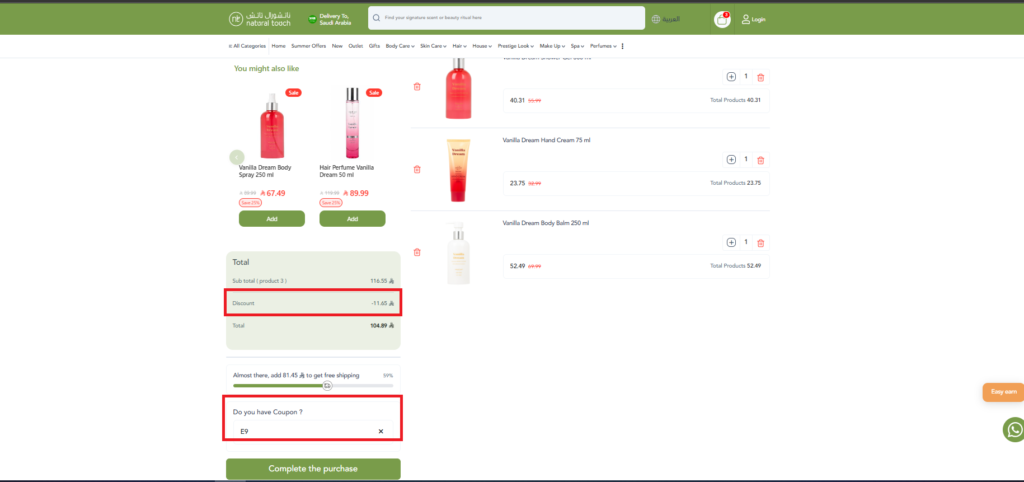This screenshot has width=1024, height=482.
Task: Open the shopping cart icon in header
Action: [x=722, y=20]
